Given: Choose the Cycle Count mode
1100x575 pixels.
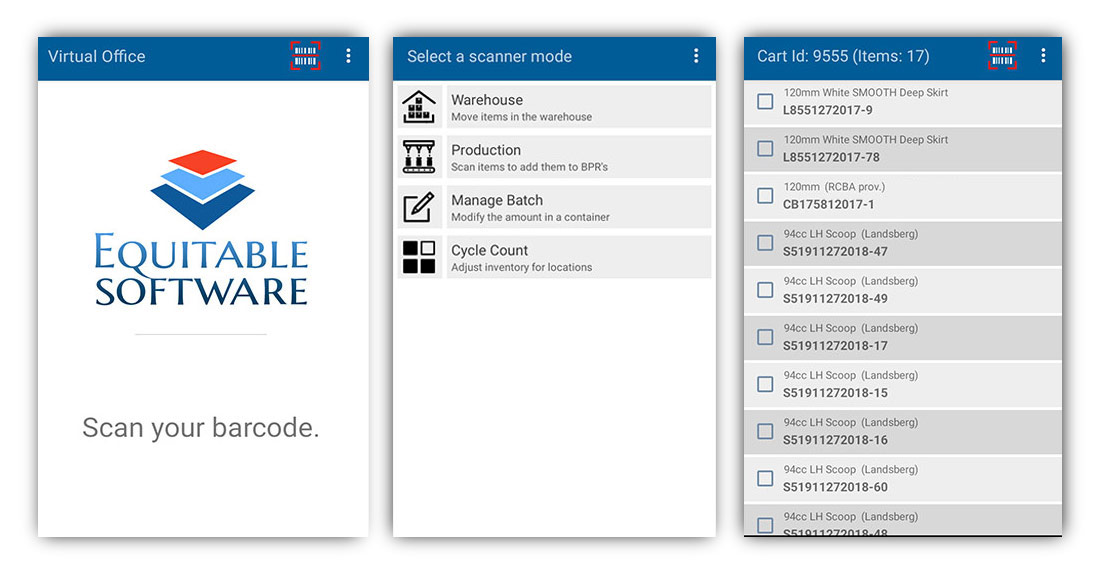Looking at the screenshot, I should 554,257.
